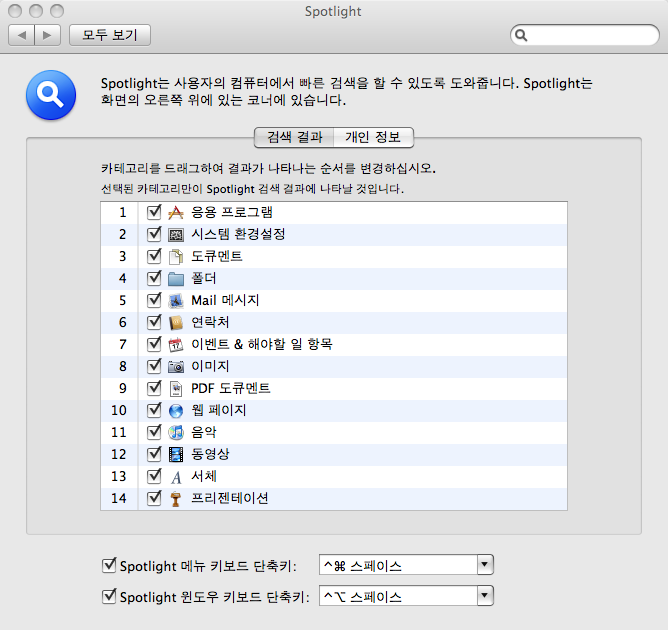Uncheck the 시스템 환경설정 checkbox
The image size is (668, 630).
tap(154, 234)
